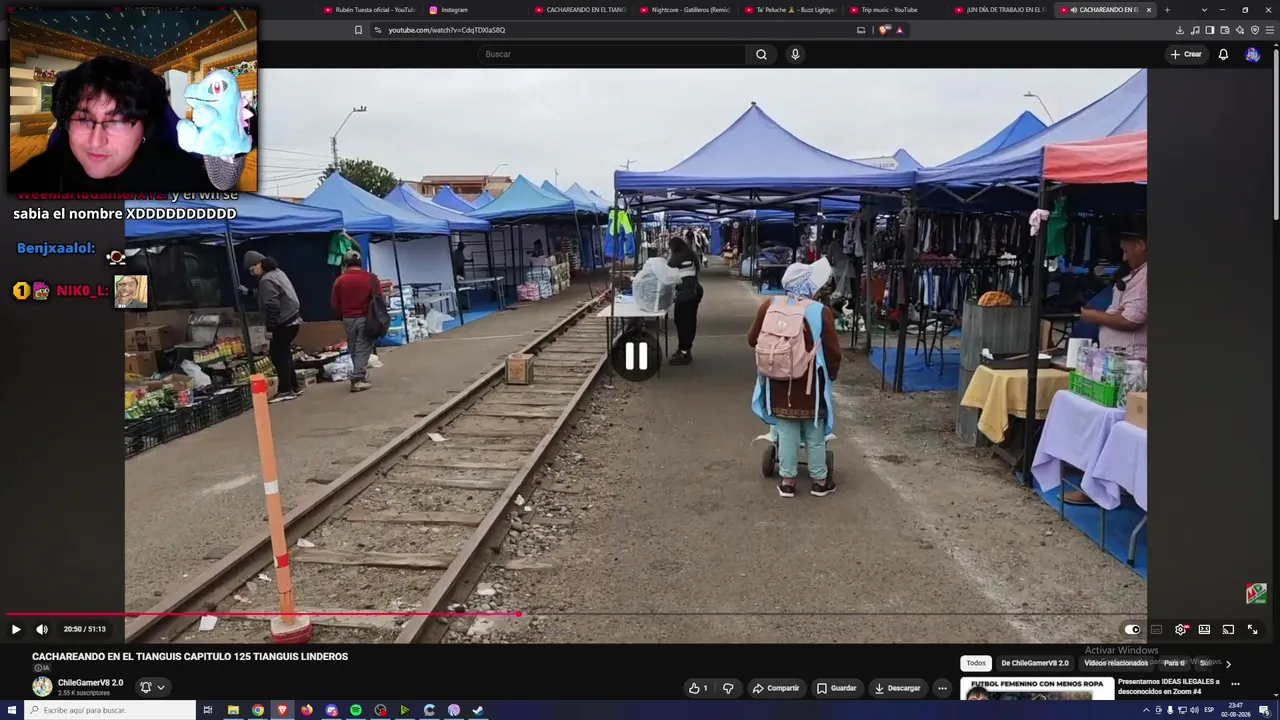Click the magnifier search button
This screenshot has width=1280, height=720.
(x=761, y=54)
